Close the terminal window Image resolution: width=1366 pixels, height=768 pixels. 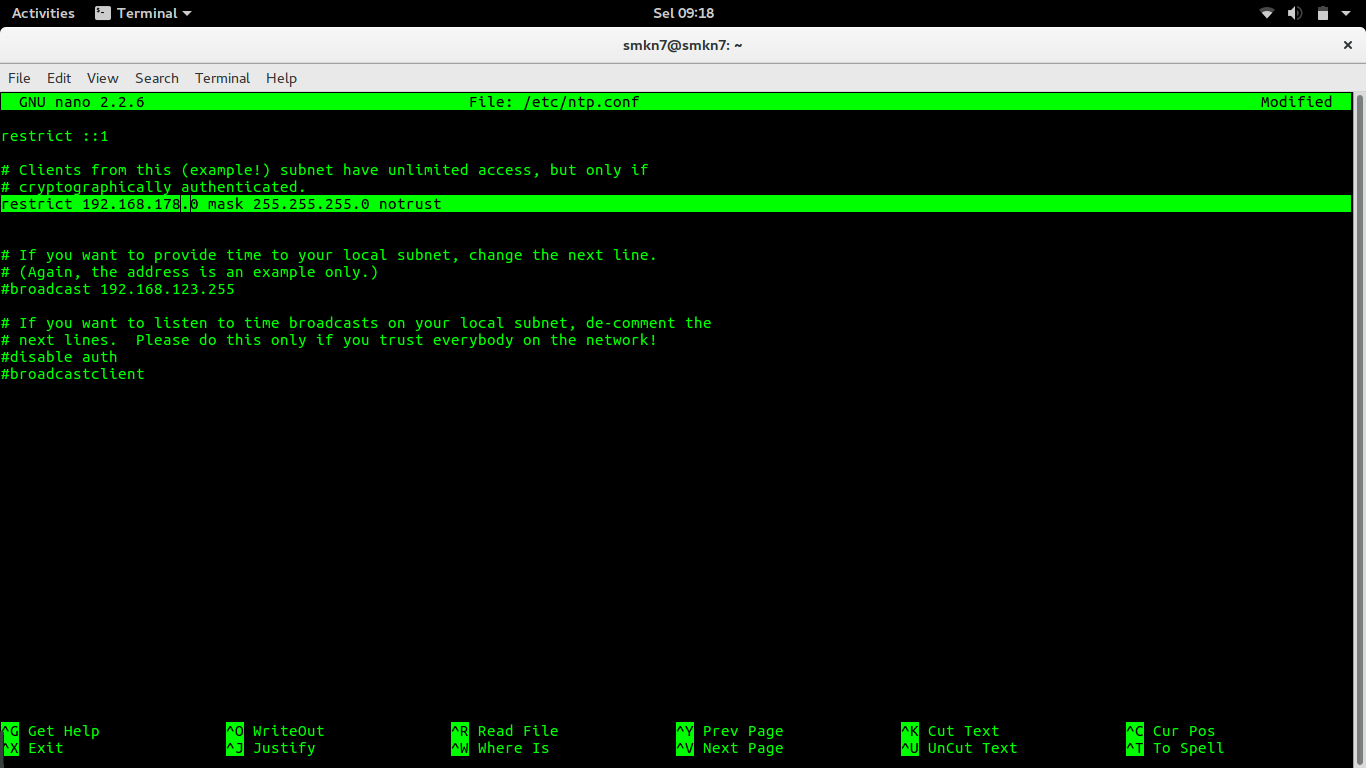coord(1347,45)
